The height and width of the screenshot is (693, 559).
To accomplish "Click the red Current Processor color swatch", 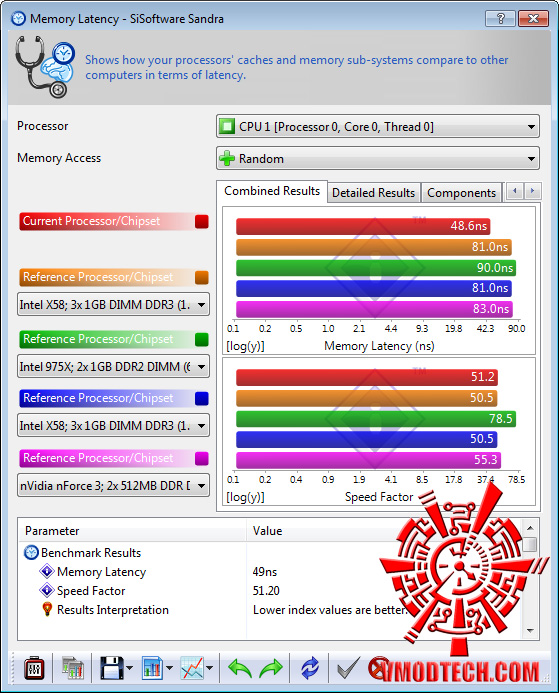I will (202, 221).
